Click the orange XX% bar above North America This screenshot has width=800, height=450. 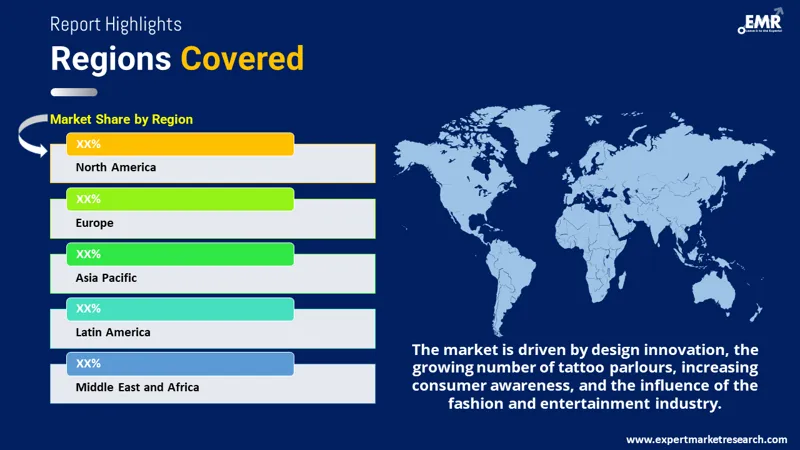[x=180, y=144]
